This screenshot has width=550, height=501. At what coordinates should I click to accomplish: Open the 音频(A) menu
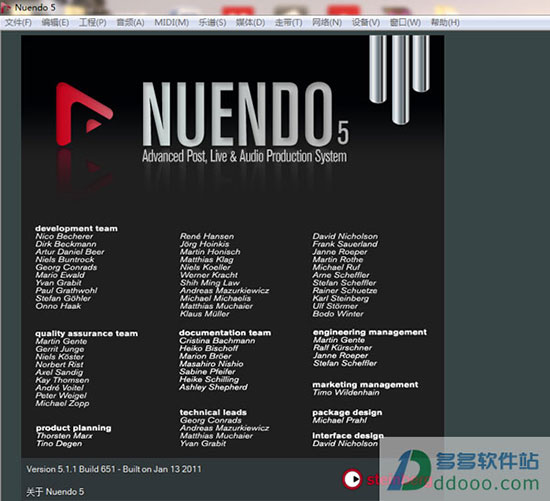pyautogui.click(x=130, y=22)
